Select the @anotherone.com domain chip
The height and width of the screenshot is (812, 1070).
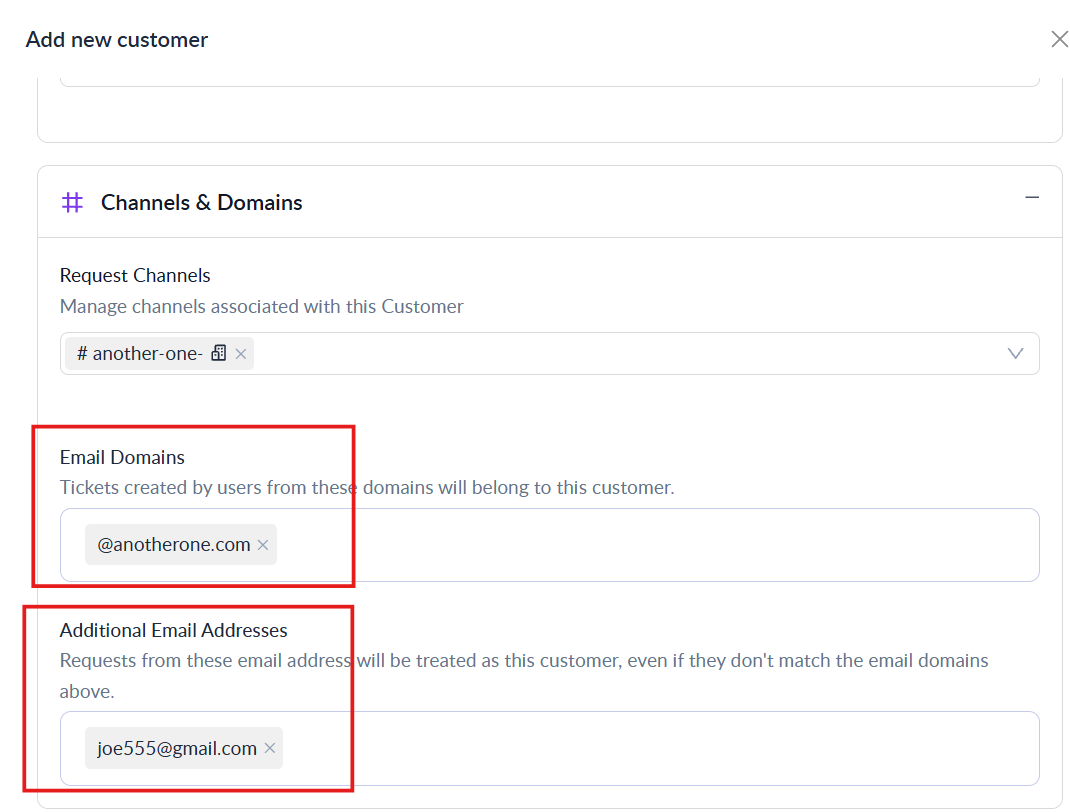(x=173, y=545)
